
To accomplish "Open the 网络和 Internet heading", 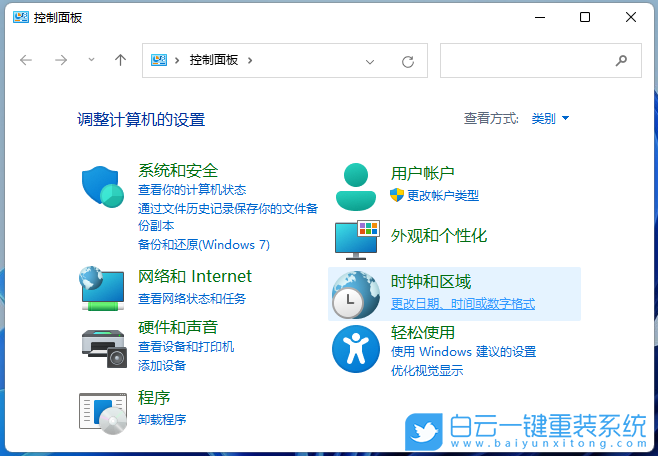I will (x=195, y=276).
